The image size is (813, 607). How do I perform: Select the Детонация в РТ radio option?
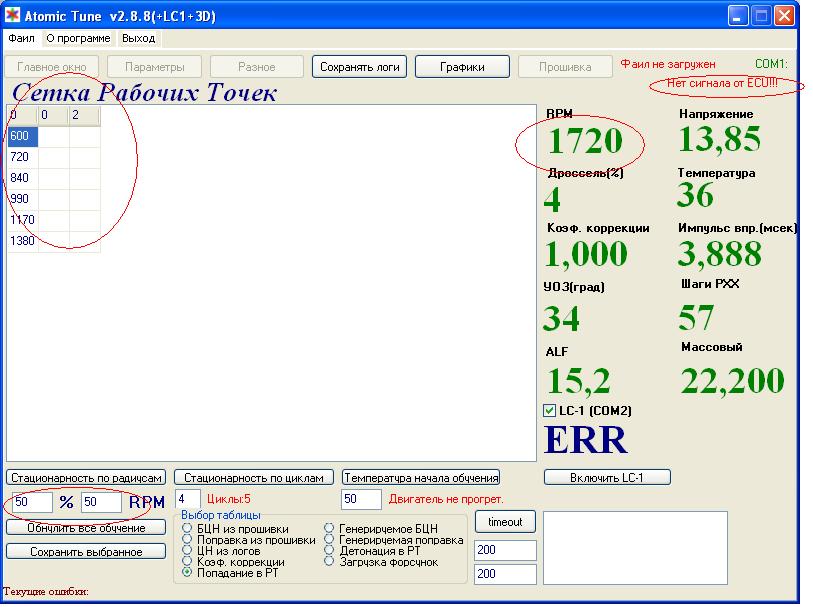(x=330, y=551)
